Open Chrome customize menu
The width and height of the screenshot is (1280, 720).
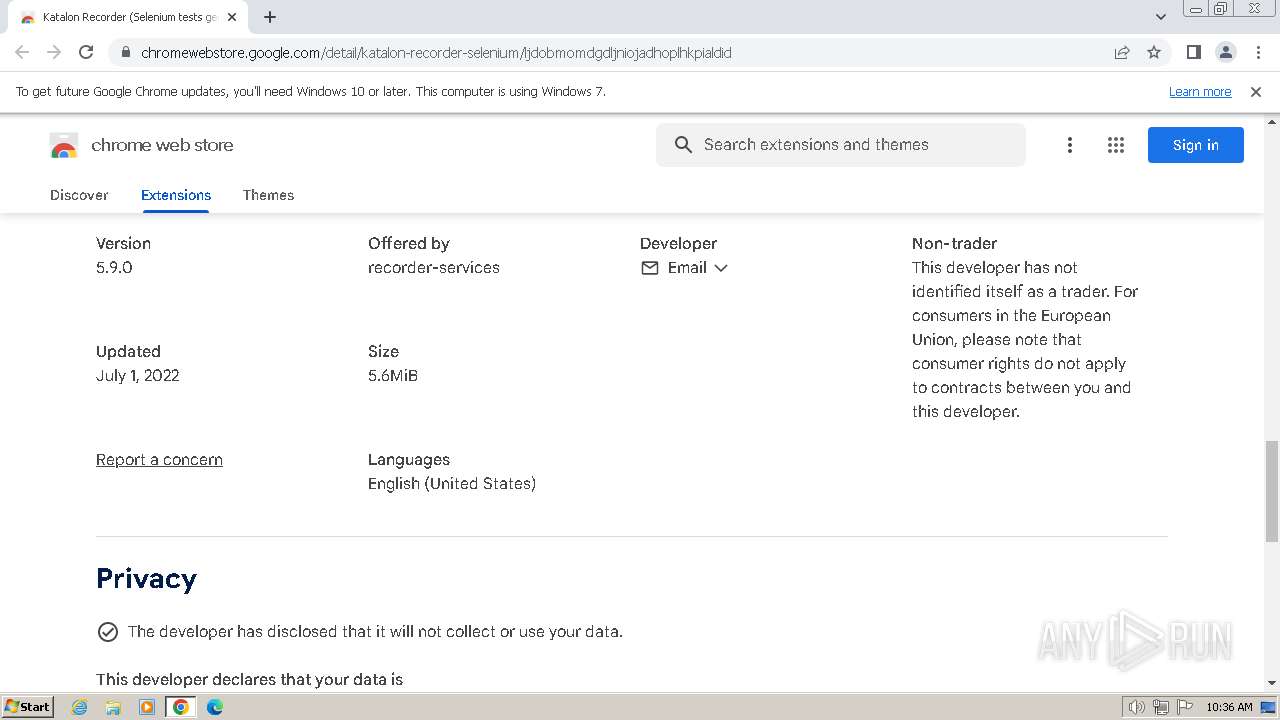pos(1258,52)
